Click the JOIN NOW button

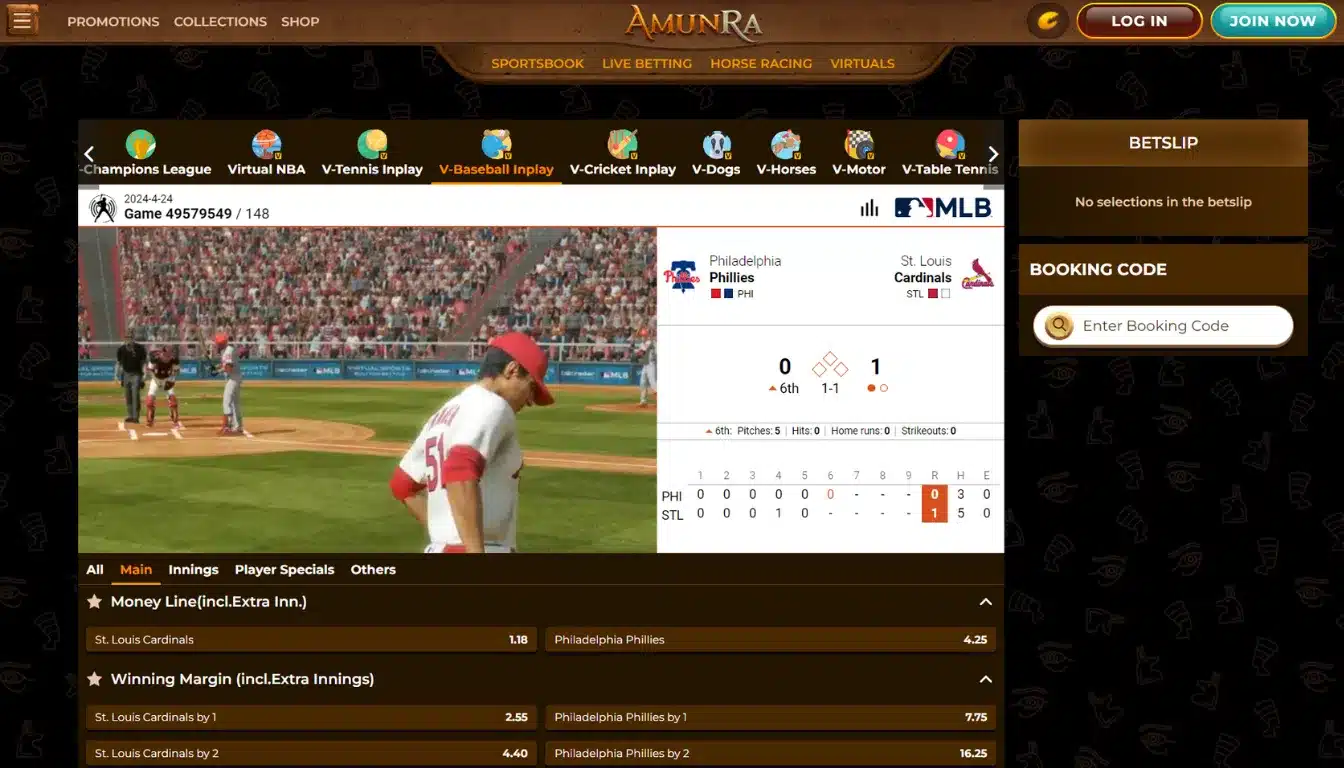click(x=1272, y=21)
